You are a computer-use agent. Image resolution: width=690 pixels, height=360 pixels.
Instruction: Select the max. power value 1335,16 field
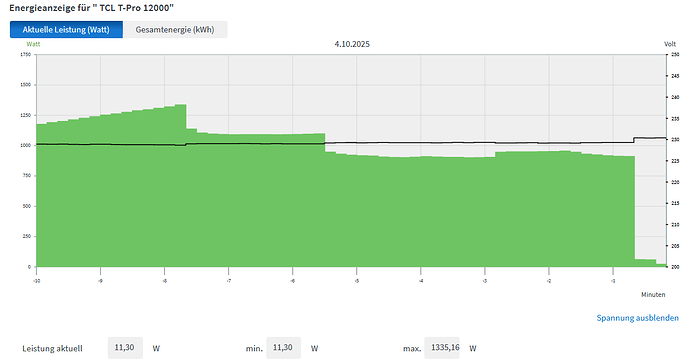pos(442,348)
